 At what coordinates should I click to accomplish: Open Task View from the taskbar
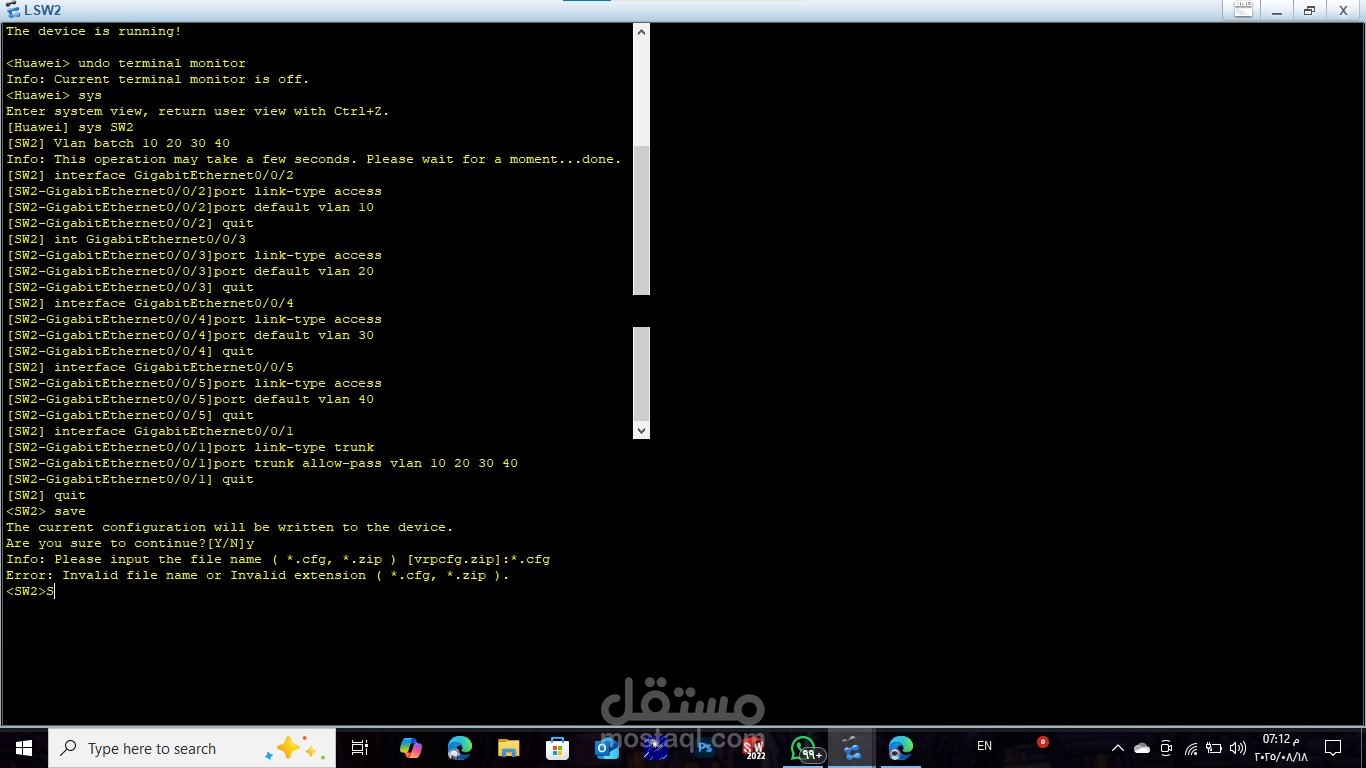pyautogui.click(x=360, y=748)
